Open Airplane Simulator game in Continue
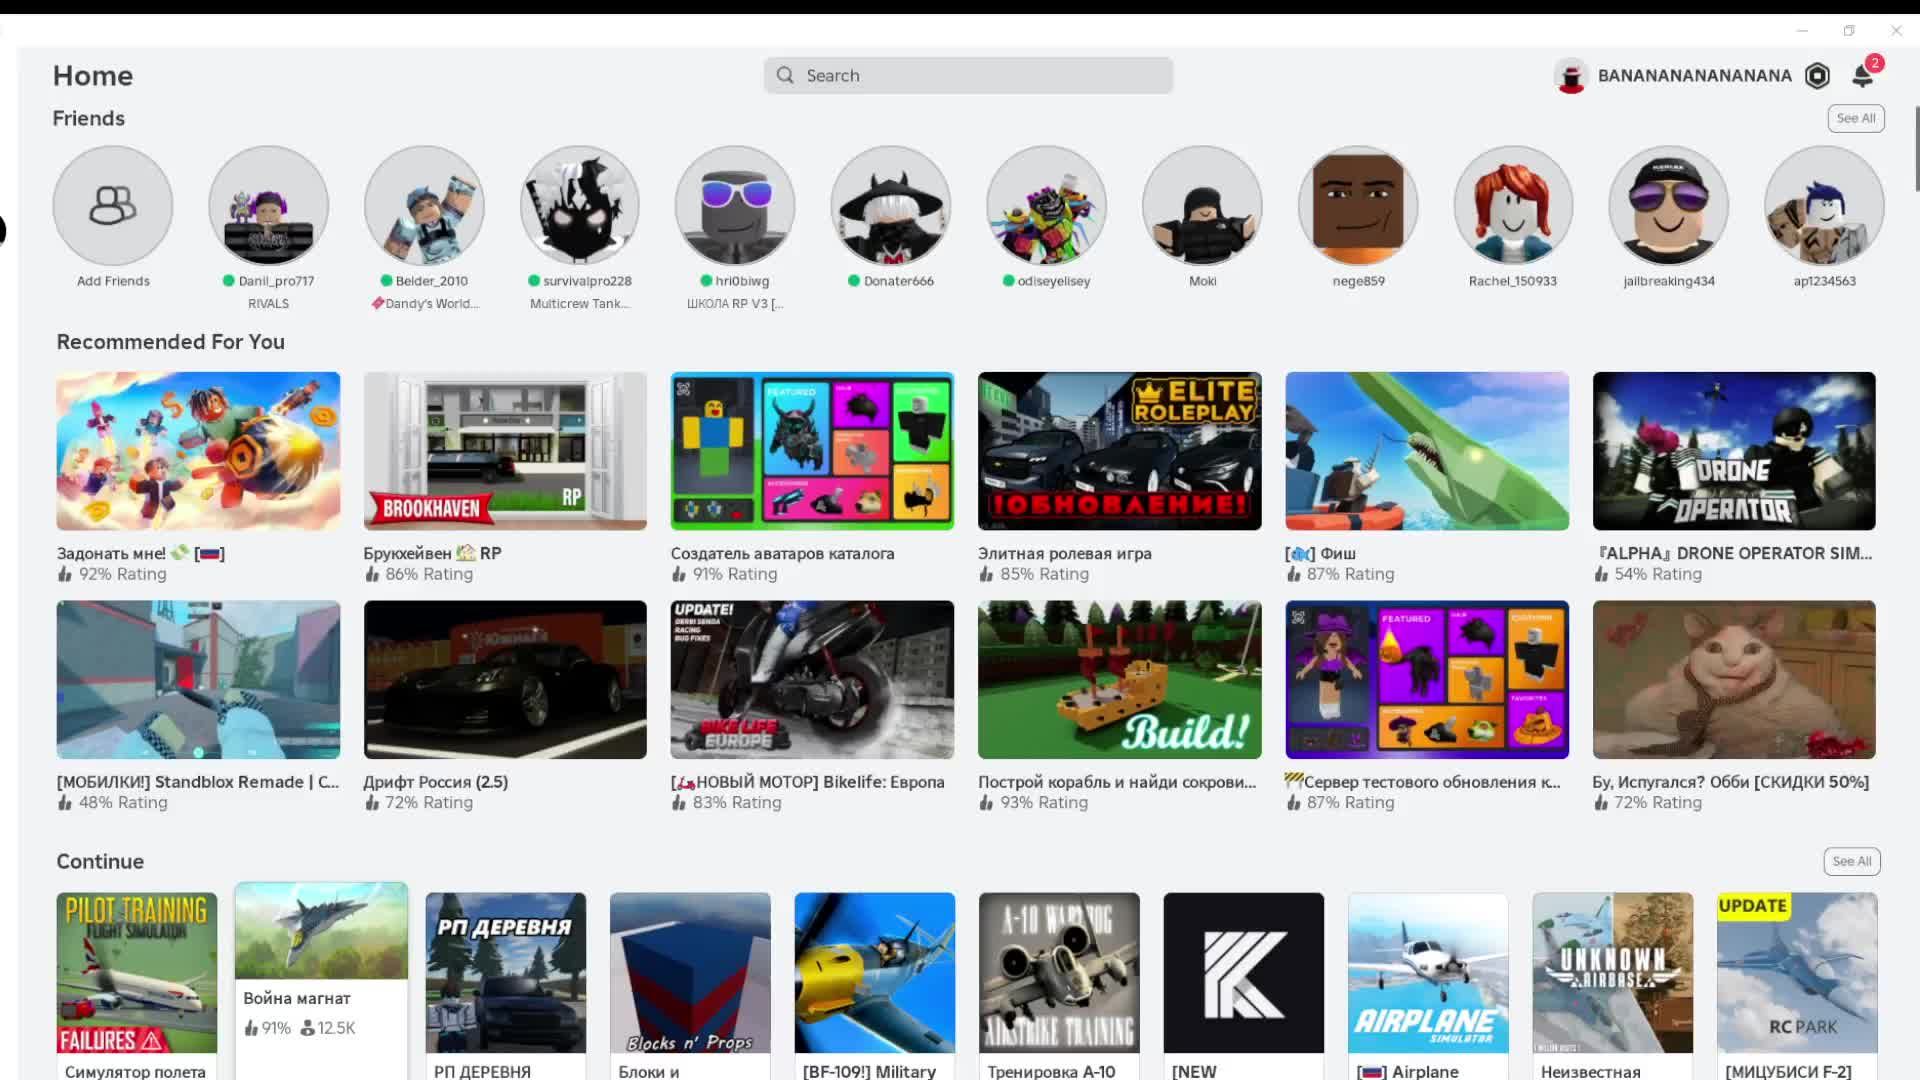 (x=1427, y=972)
